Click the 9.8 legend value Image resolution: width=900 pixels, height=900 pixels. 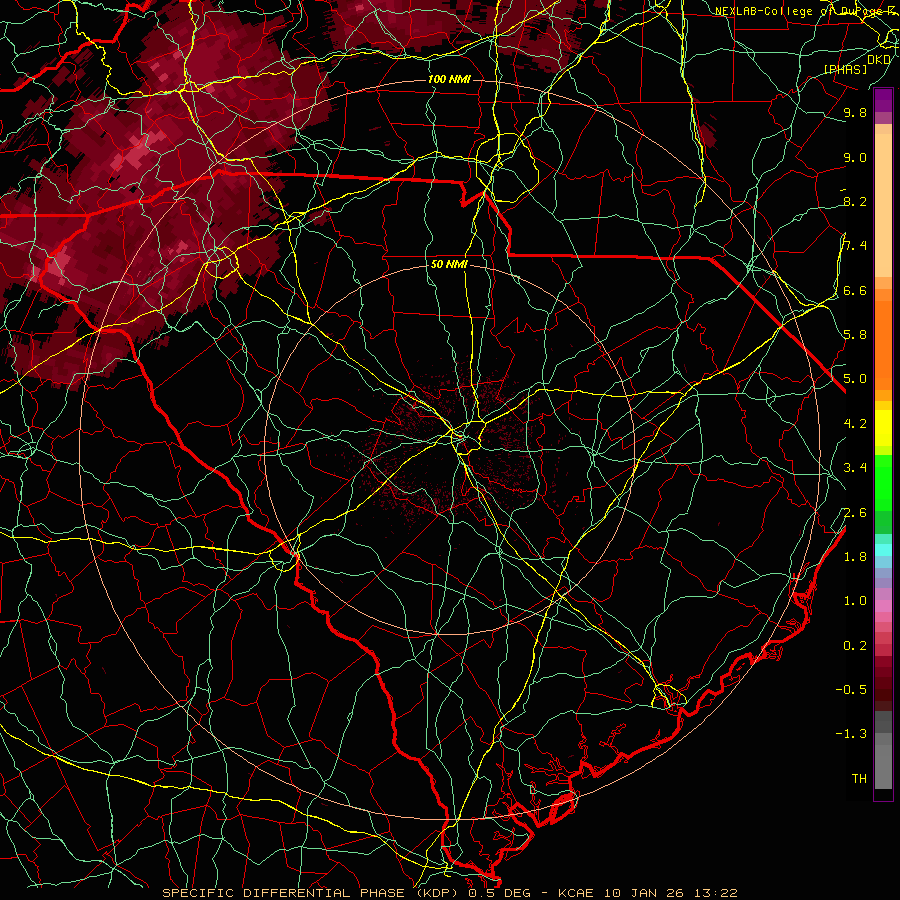[x=855, y=112]
